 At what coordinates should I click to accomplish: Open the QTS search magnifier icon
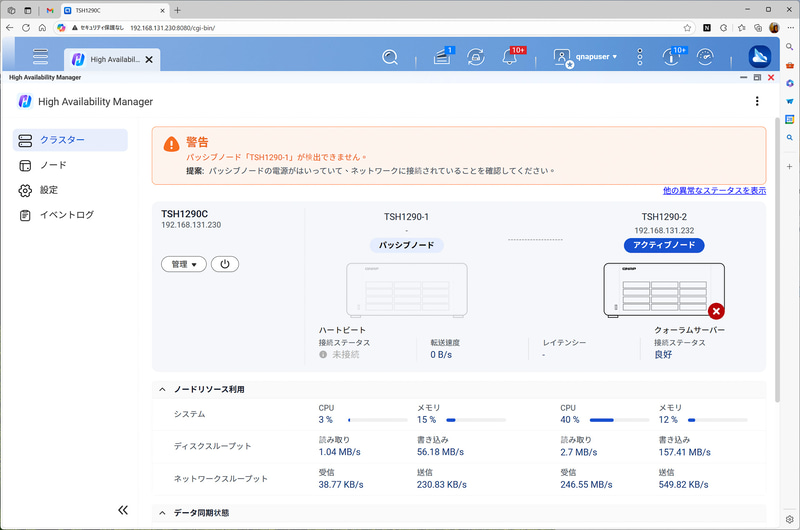(390, 57)
